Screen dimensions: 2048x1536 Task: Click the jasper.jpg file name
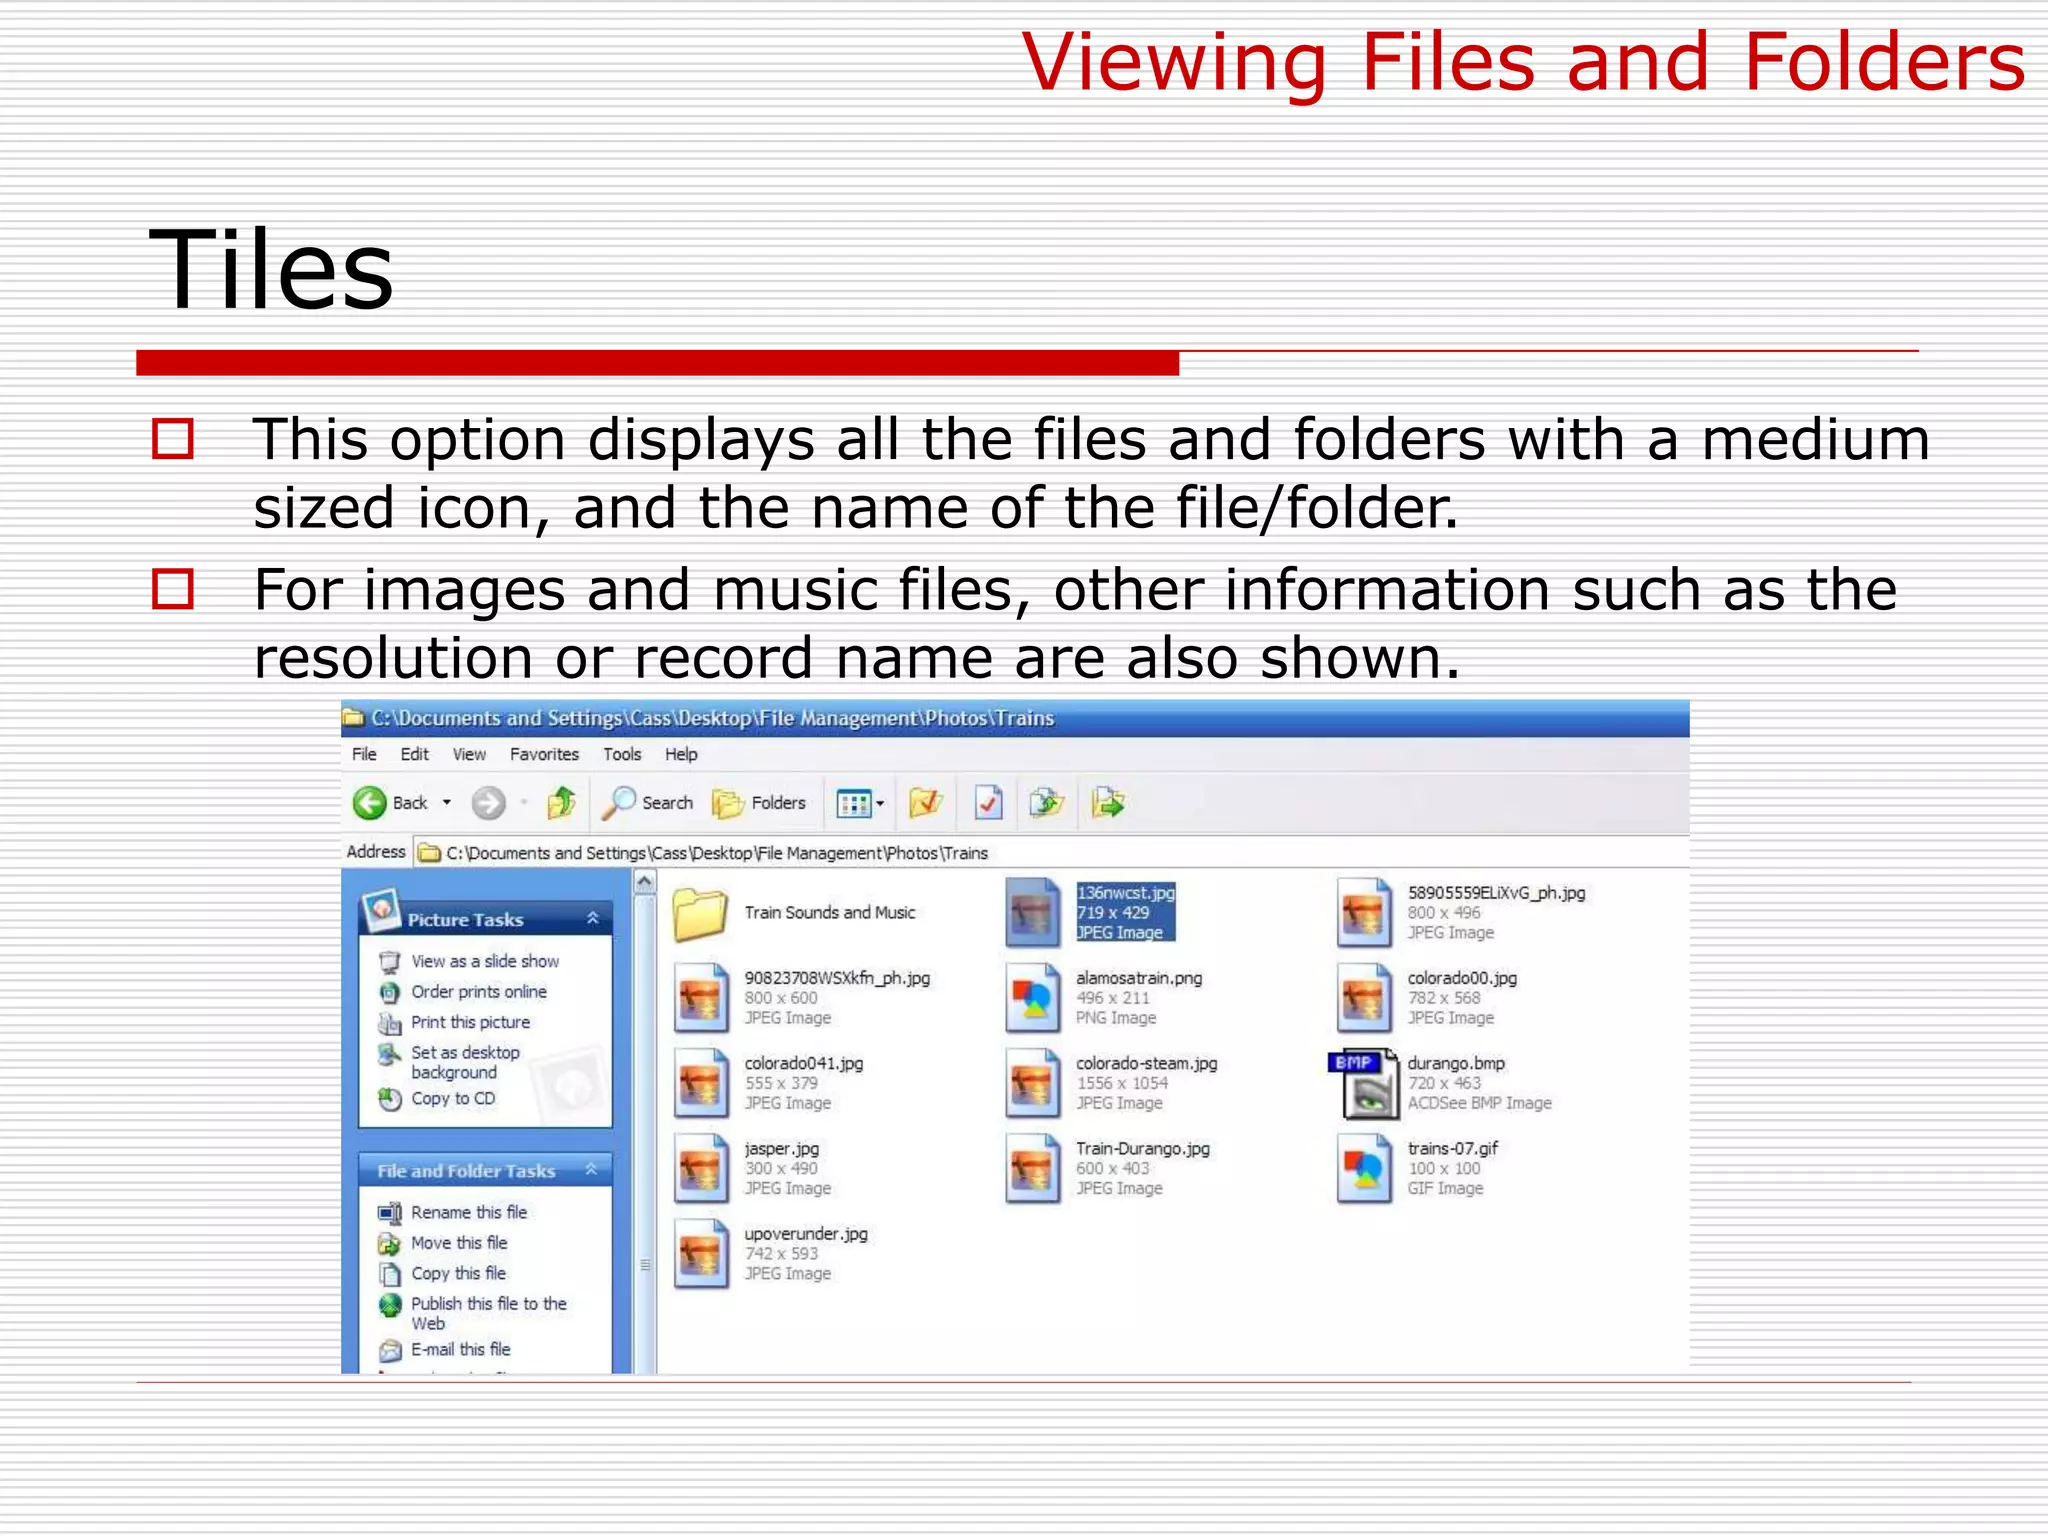[782, 1149]
